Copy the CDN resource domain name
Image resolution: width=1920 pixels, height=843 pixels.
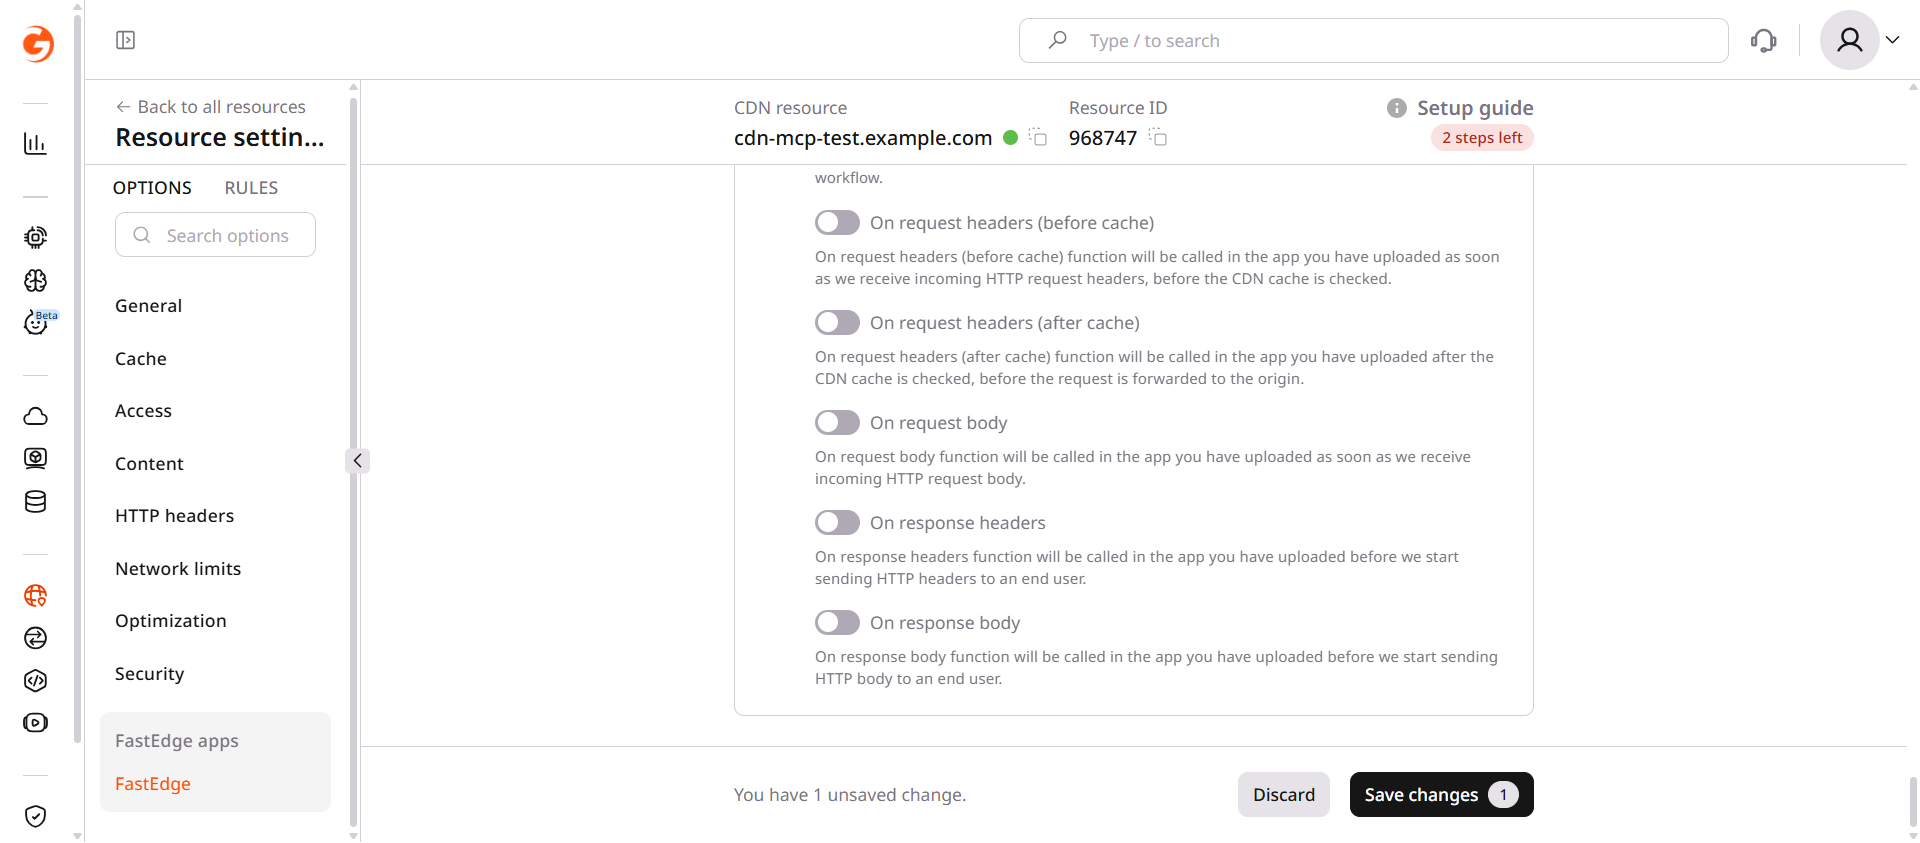[x=1038, y=137]
